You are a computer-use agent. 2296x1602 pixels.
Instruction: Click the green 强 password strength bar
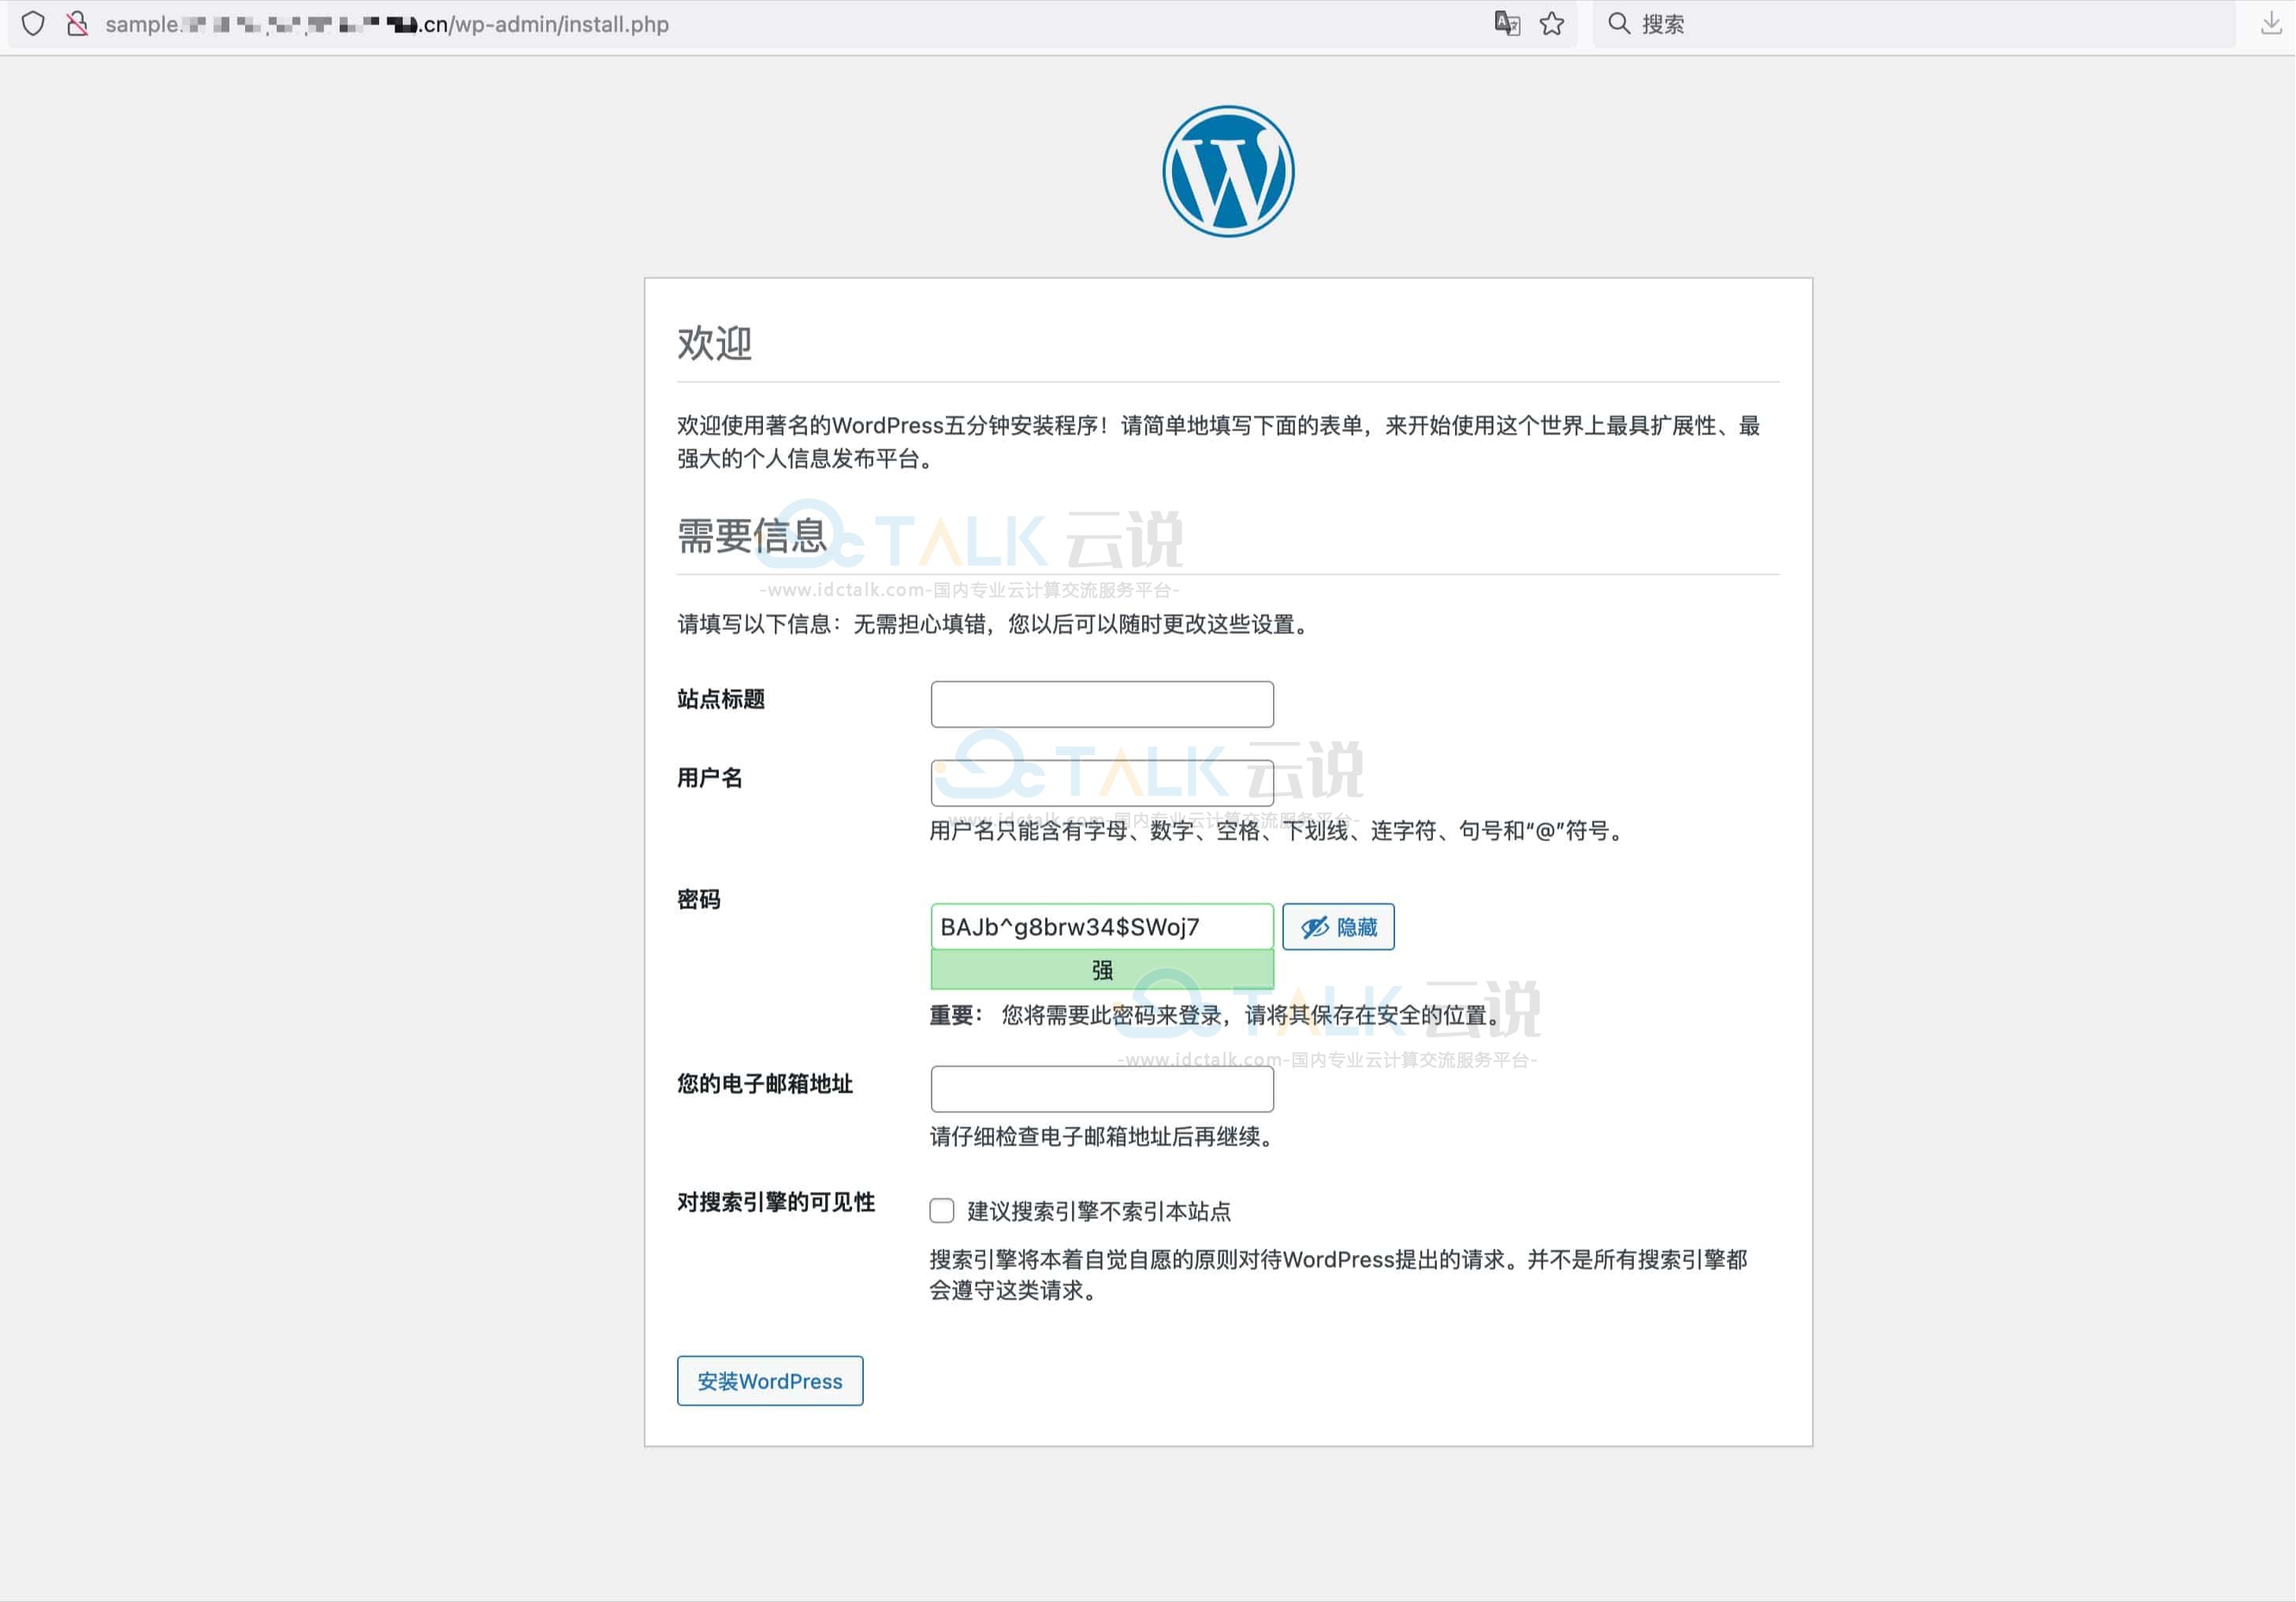[x=1102, y=970]
